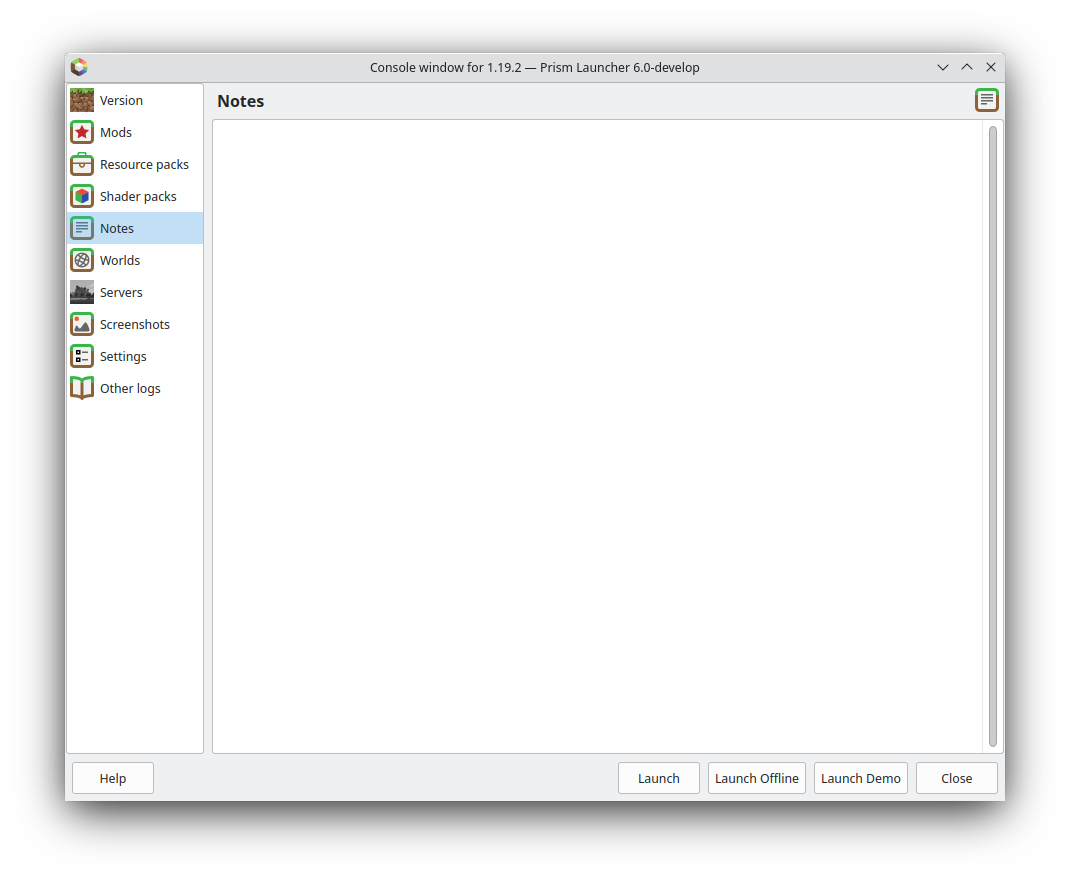
Task: Open the Version page from the sidebar
Action: [x=121, y=100]
